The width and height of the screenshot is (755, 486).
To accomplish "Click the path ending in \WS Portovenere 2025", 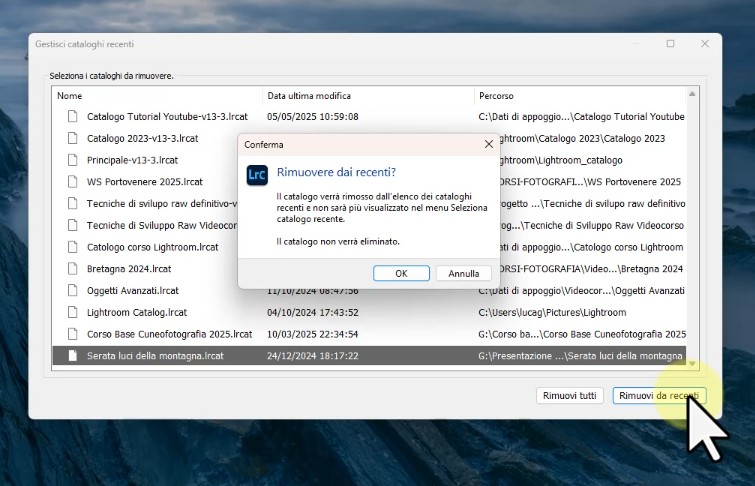I will point(590,182).
